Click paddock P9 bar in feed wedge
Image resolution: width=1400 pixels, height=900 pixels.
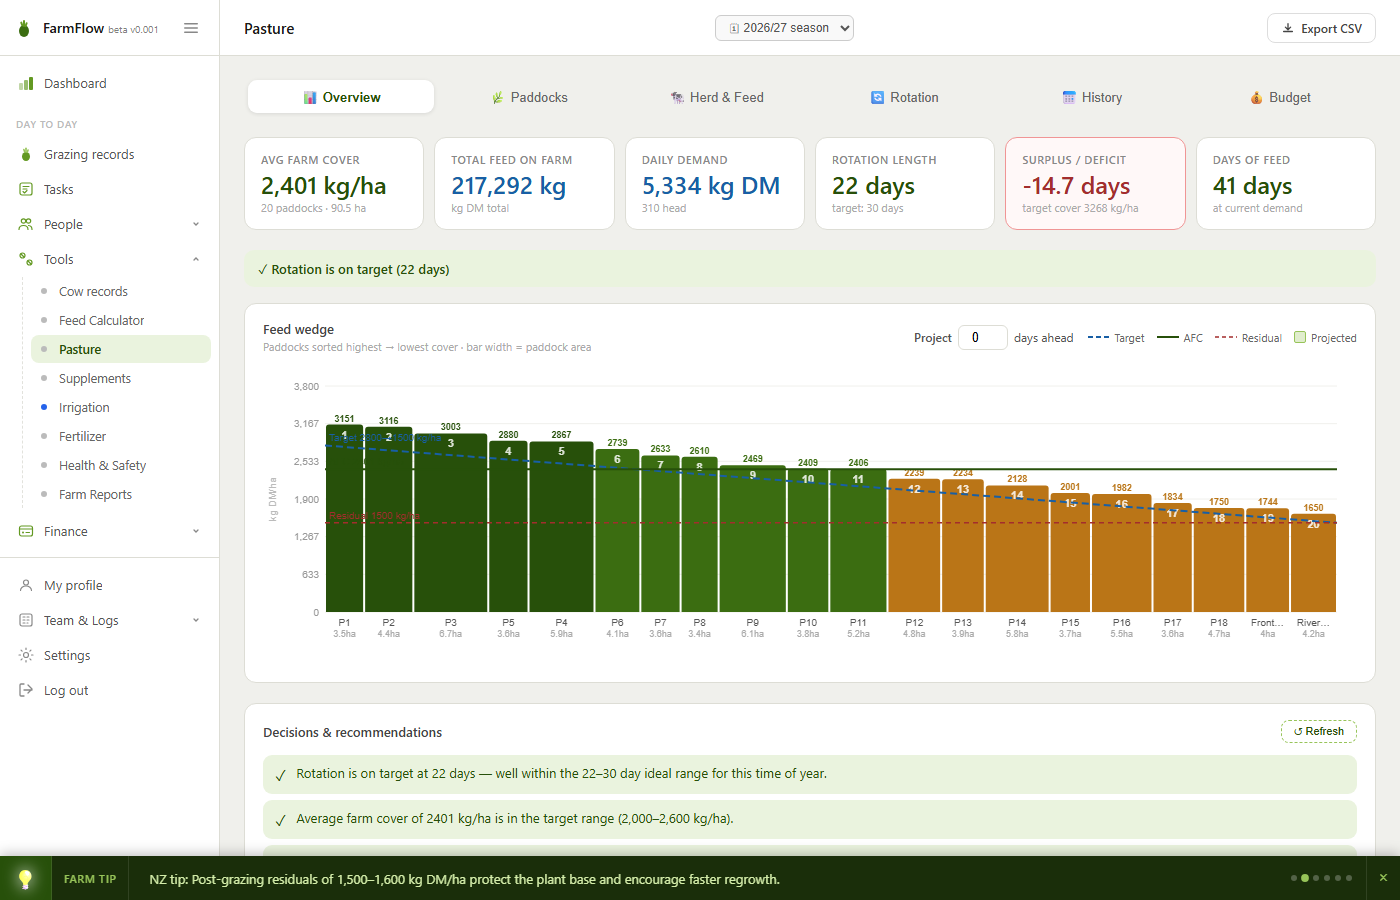(752, 538)
